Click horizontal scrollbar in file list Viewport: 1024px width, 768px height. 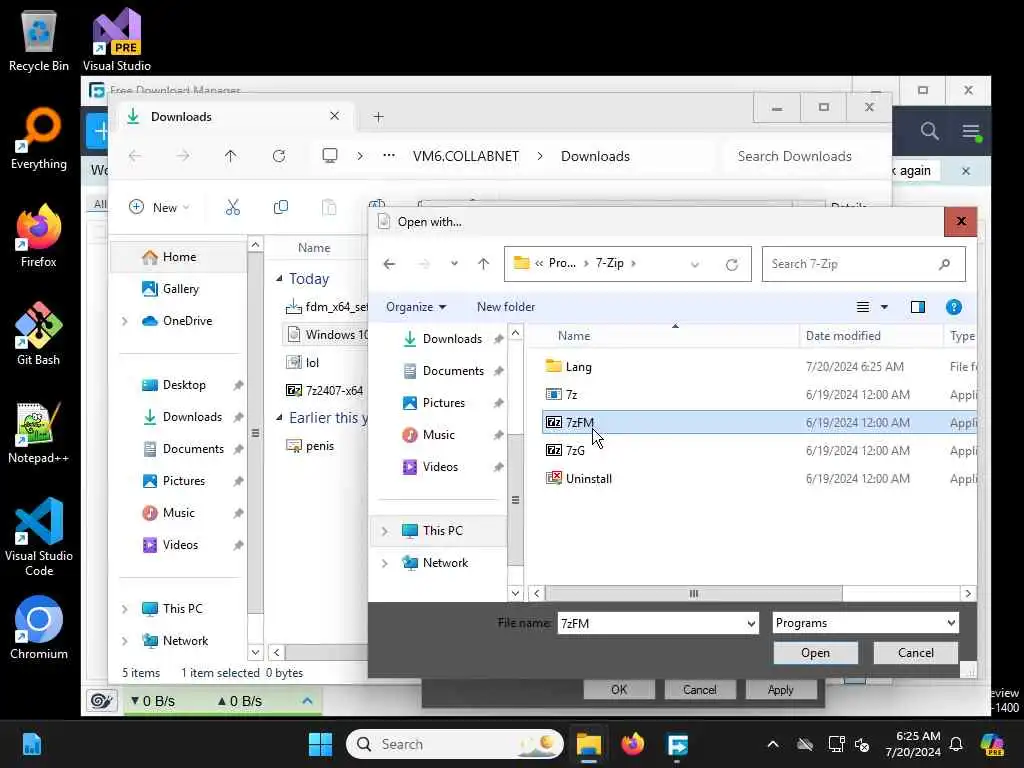pos(694,594)
